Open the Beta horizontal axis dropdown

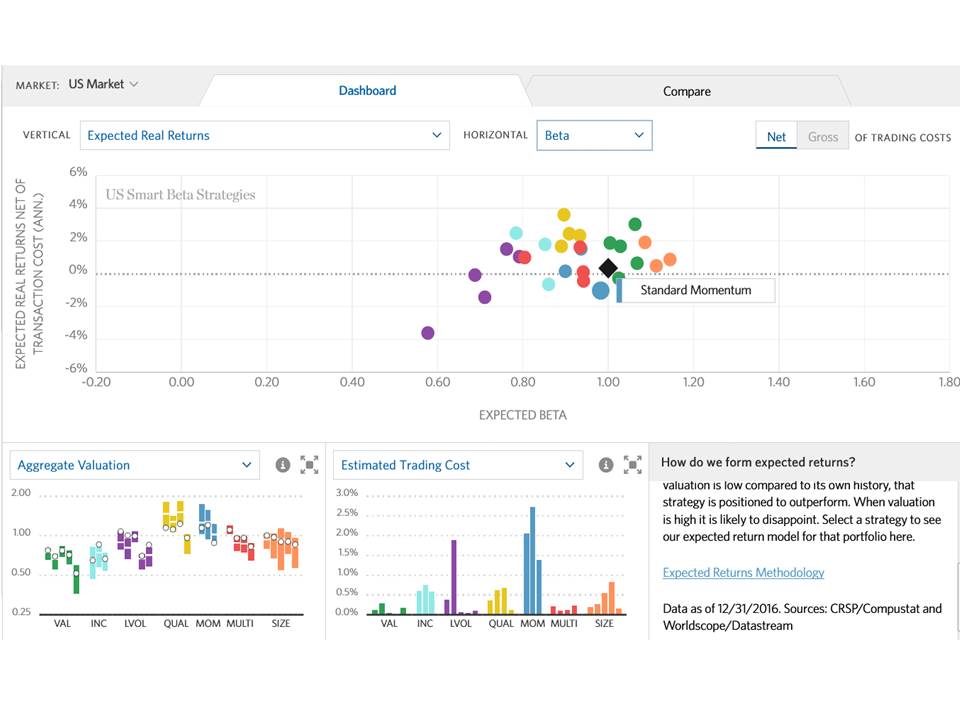594,135
